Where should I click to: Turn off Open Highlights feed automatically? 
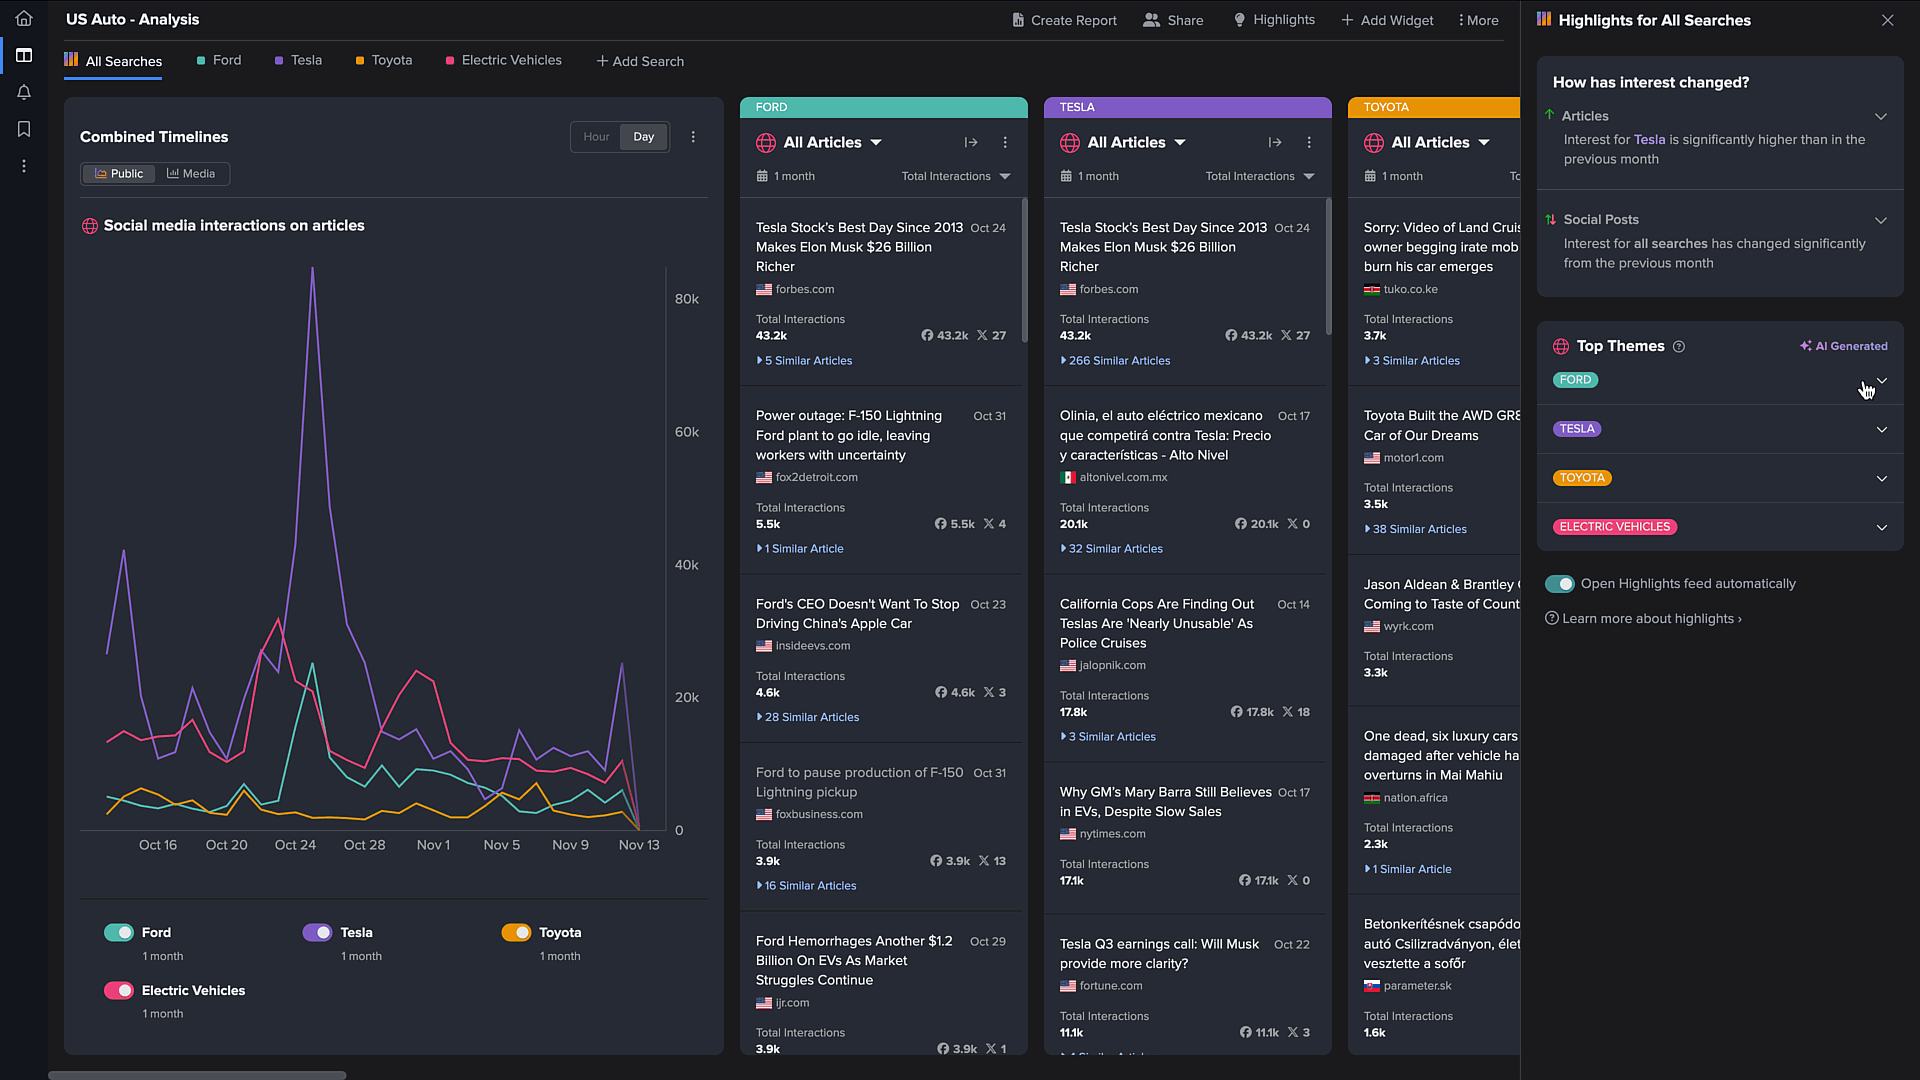1559,584
